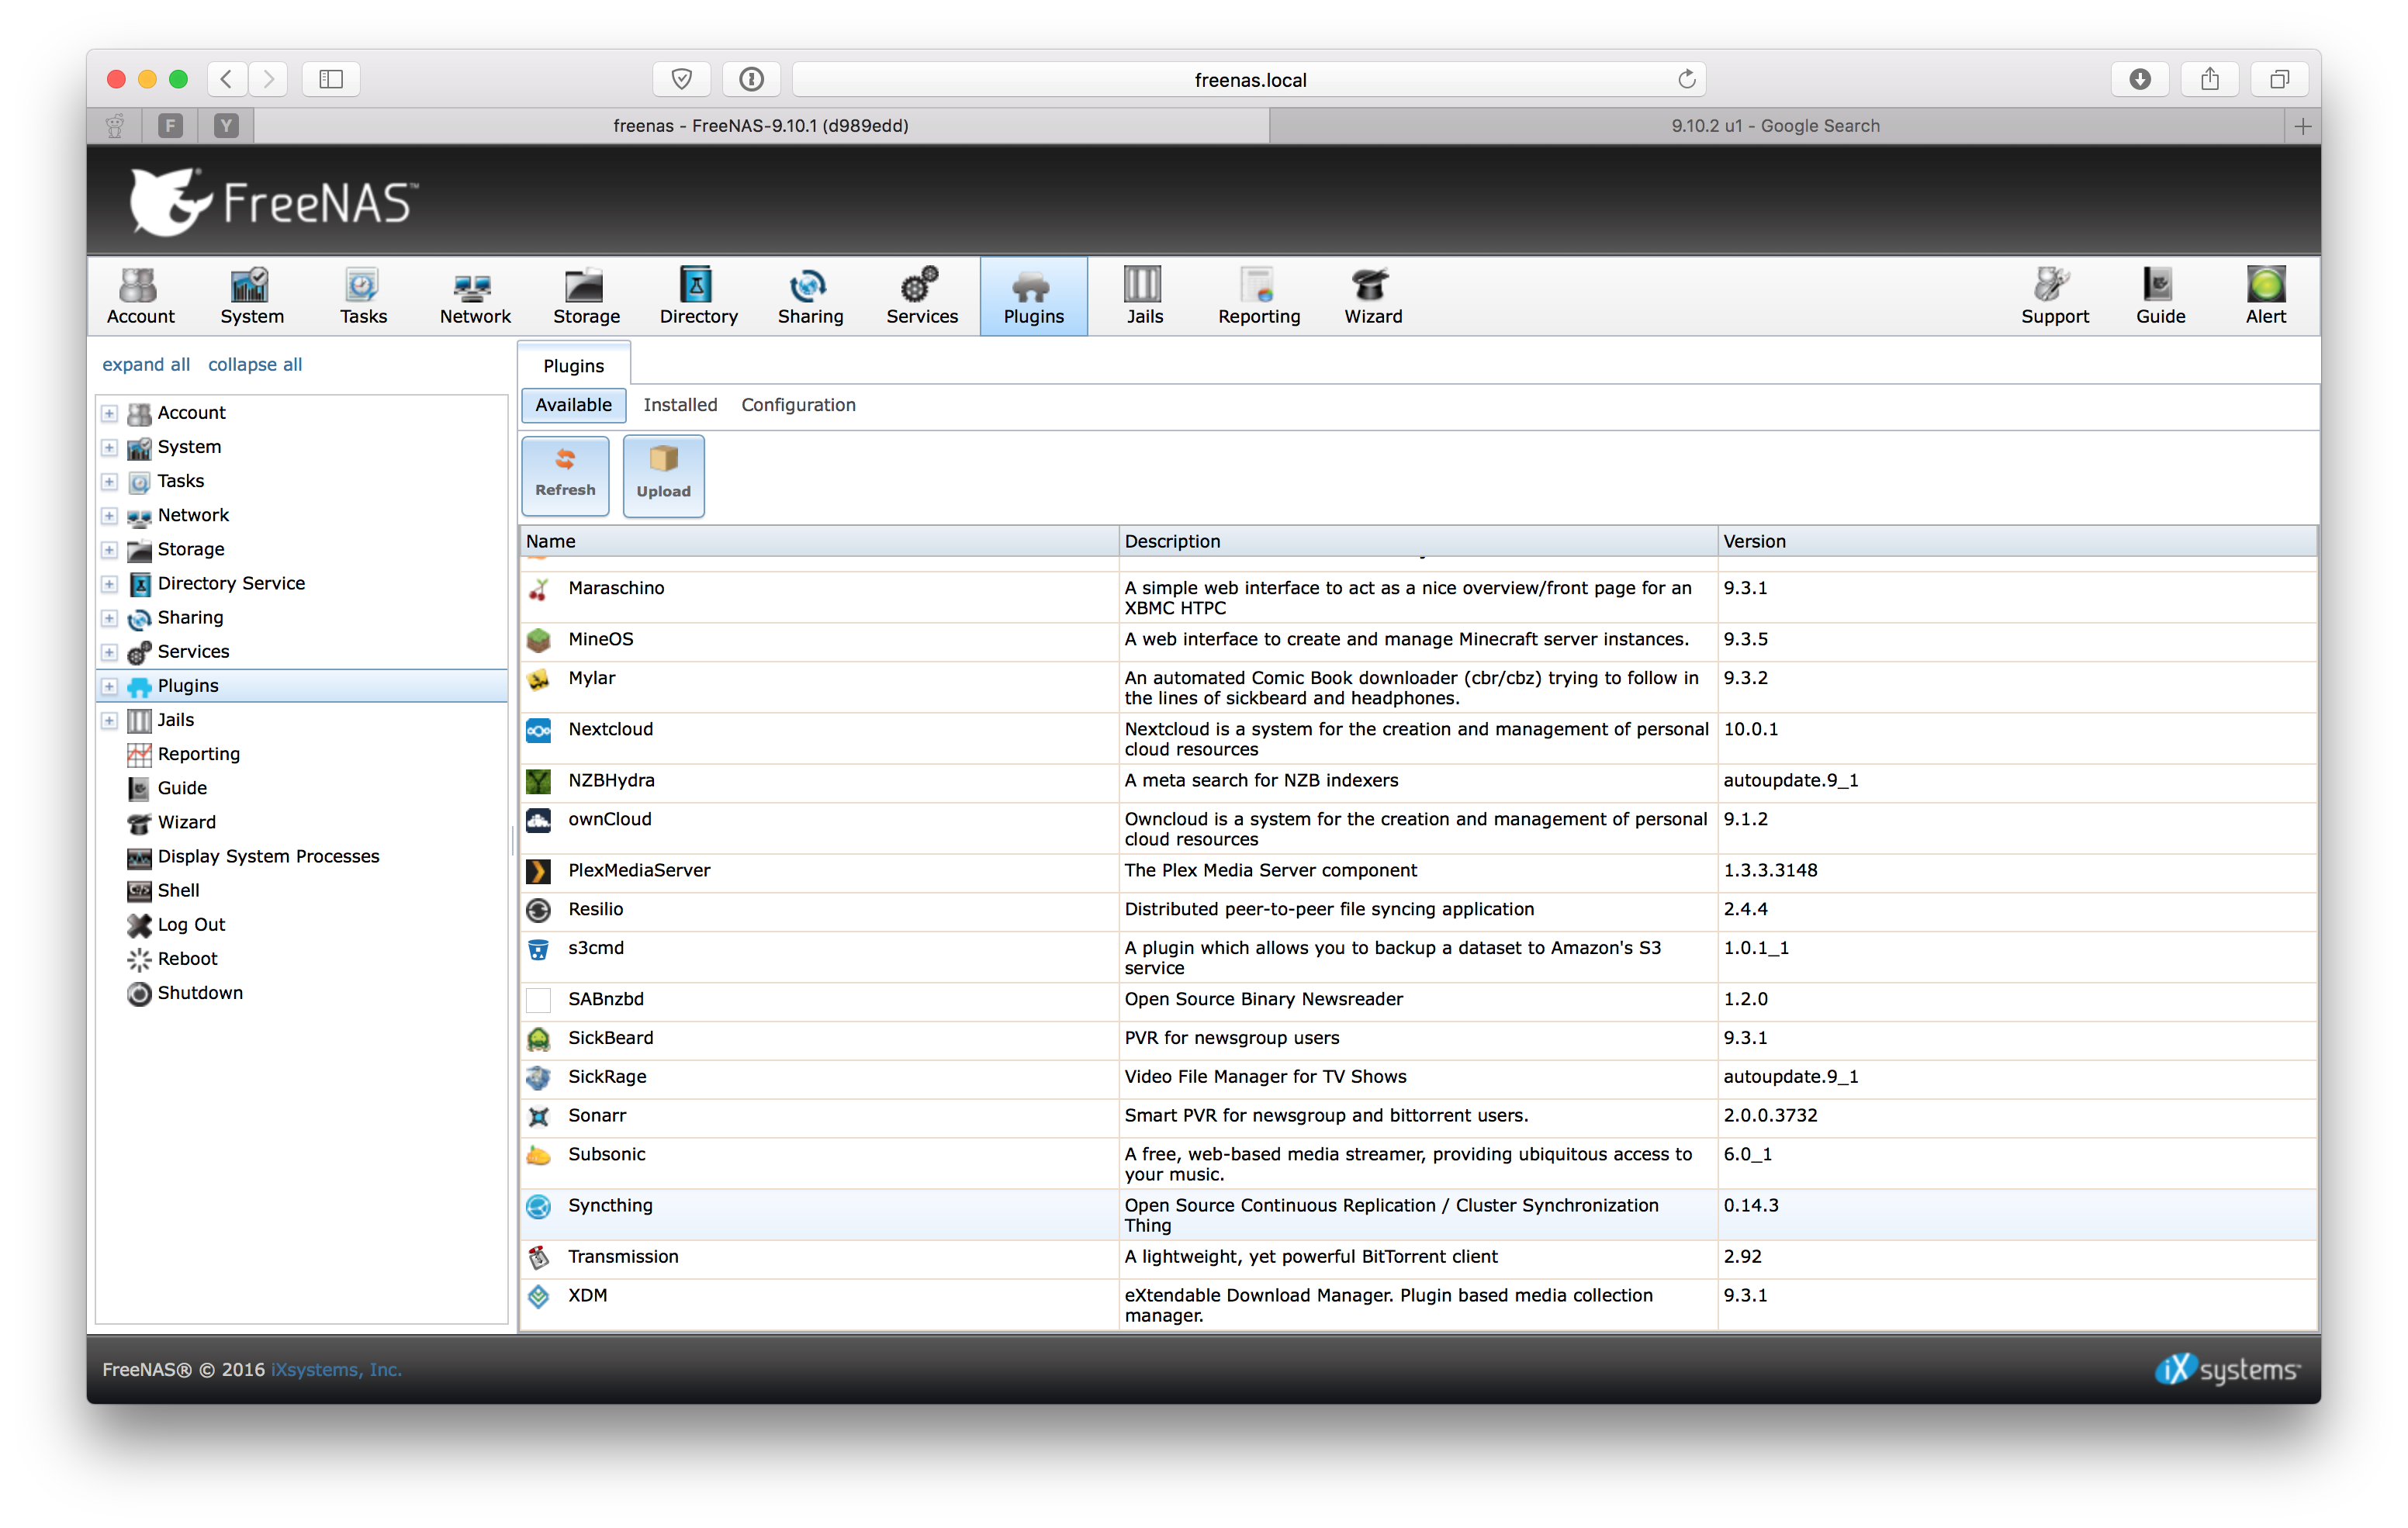The height and width of the screenshot is (1528, 2408).
Task: Toggle the Jails tree item in sidebar
Action: [112, 719]
